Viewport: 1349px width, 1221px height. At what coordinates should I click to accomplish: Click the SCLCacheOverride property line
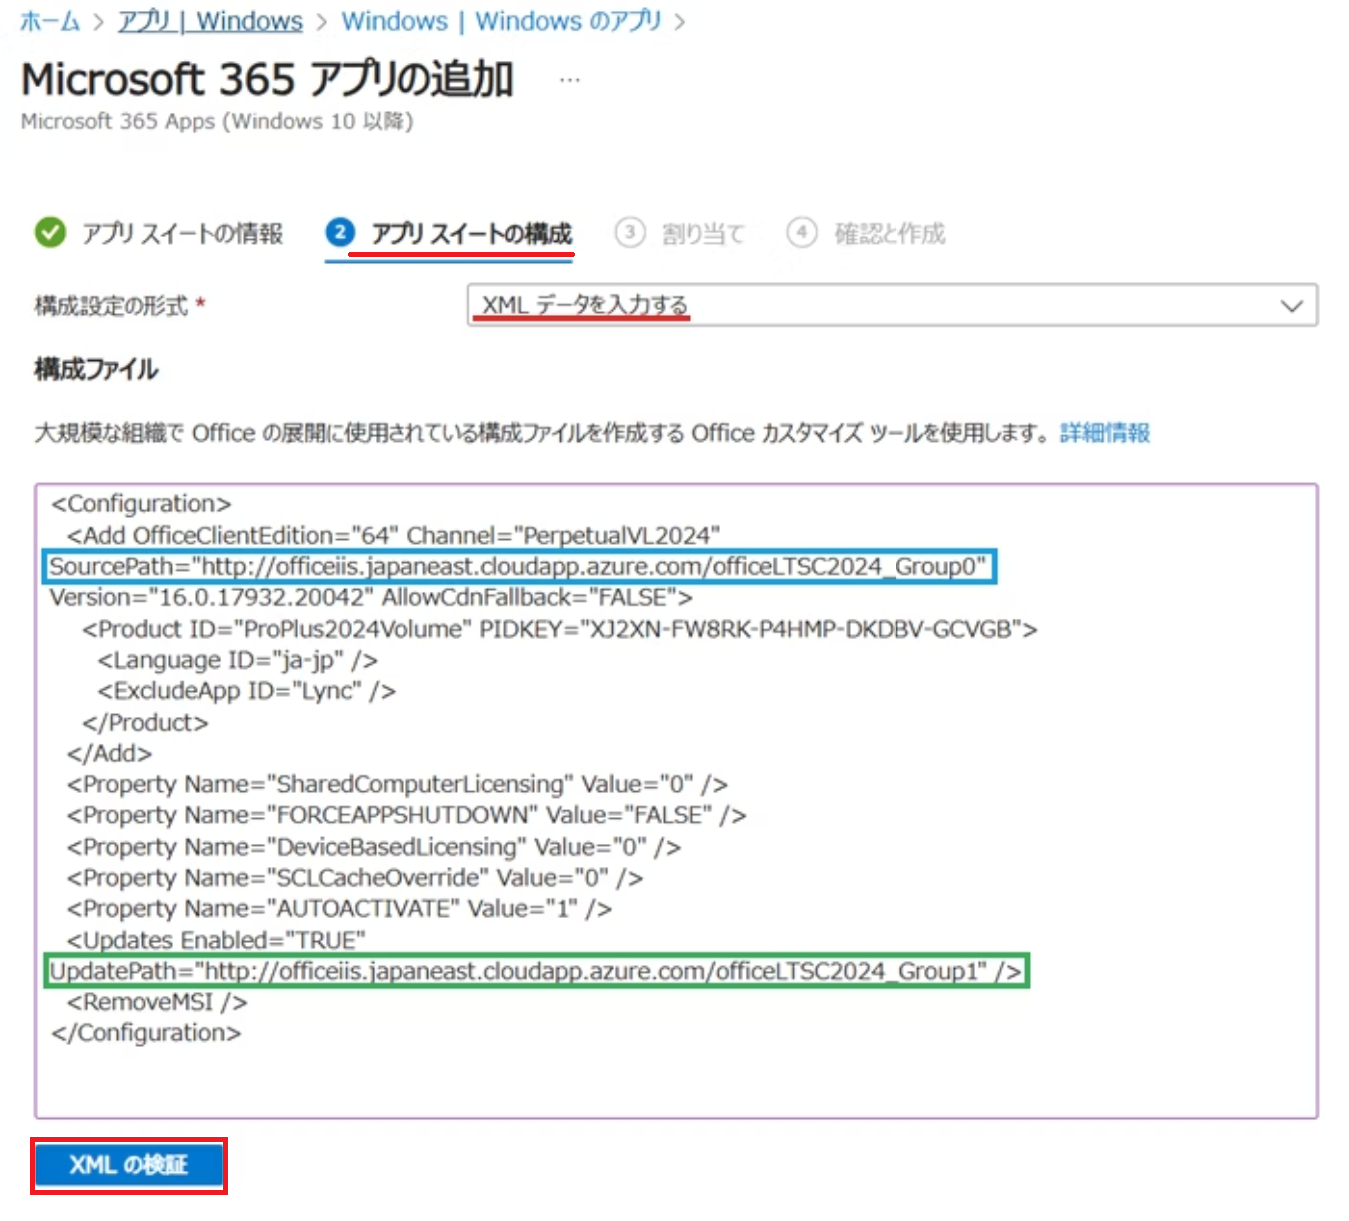point(355,878)
